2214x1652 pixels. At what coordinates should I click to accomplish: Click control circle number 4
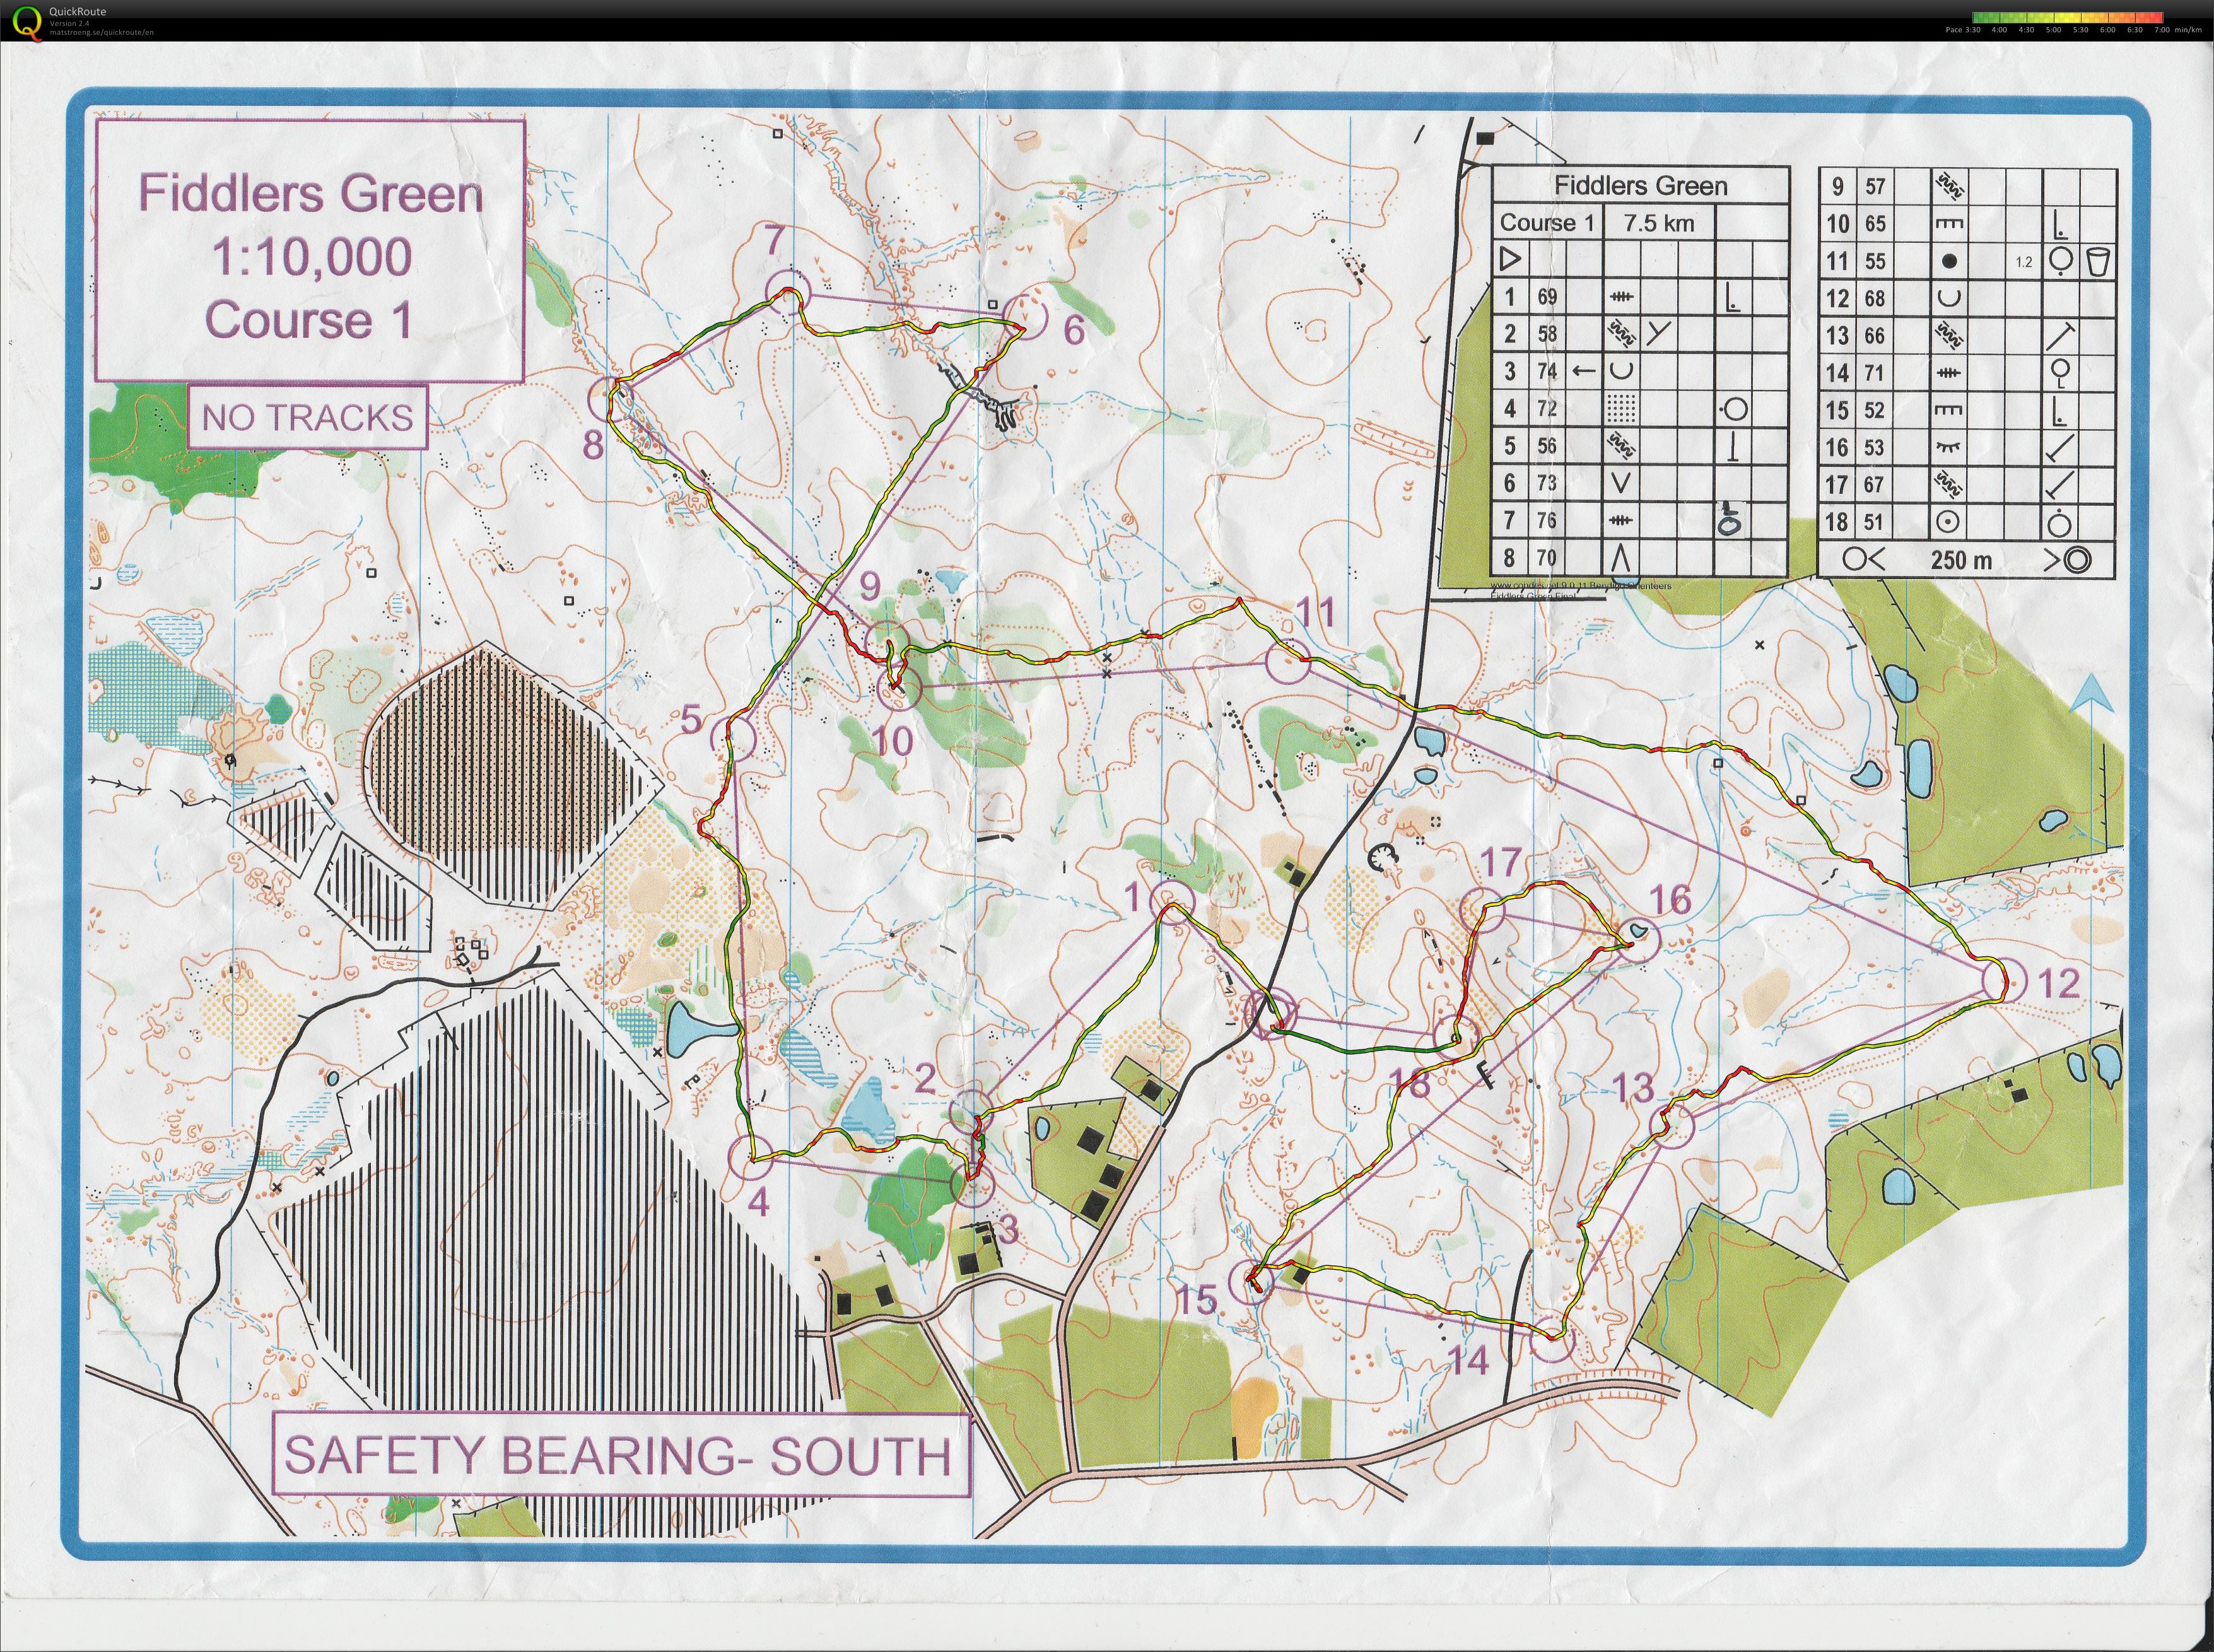pyautogui.click(x=750, y=1159)
